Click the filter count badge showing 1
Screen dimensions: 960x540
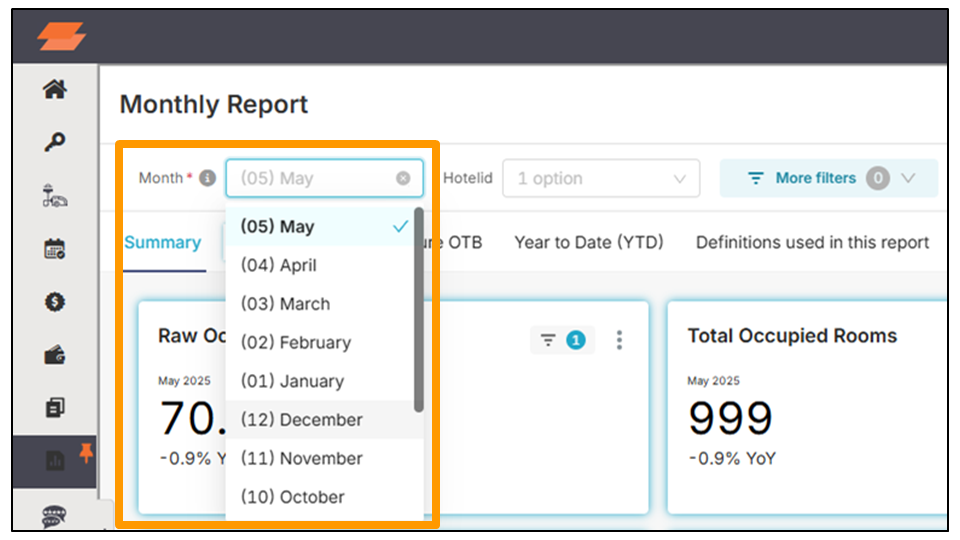coord(576,340)
